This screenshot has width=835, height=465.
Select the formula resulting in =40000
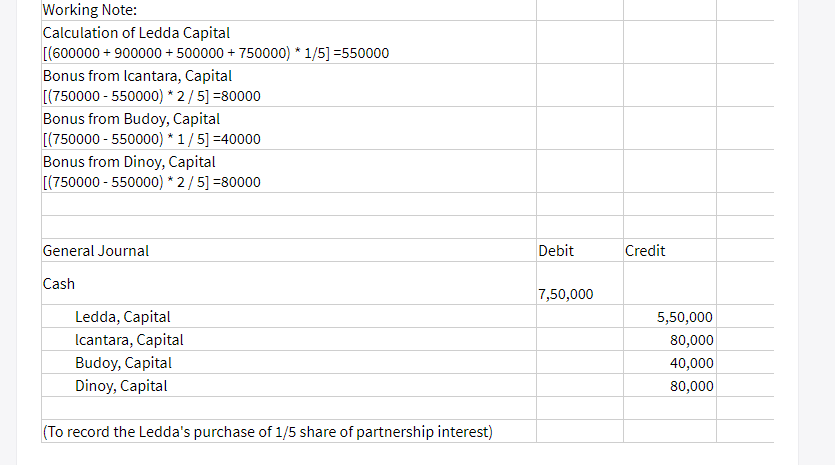click(152, 139)
